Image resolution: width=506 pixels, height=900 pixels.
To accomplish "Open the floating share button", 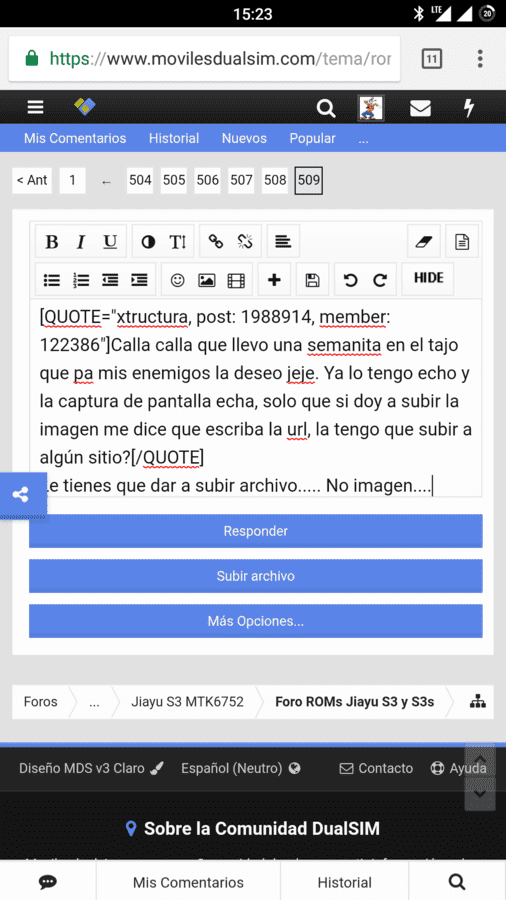I will pos(22,495).
